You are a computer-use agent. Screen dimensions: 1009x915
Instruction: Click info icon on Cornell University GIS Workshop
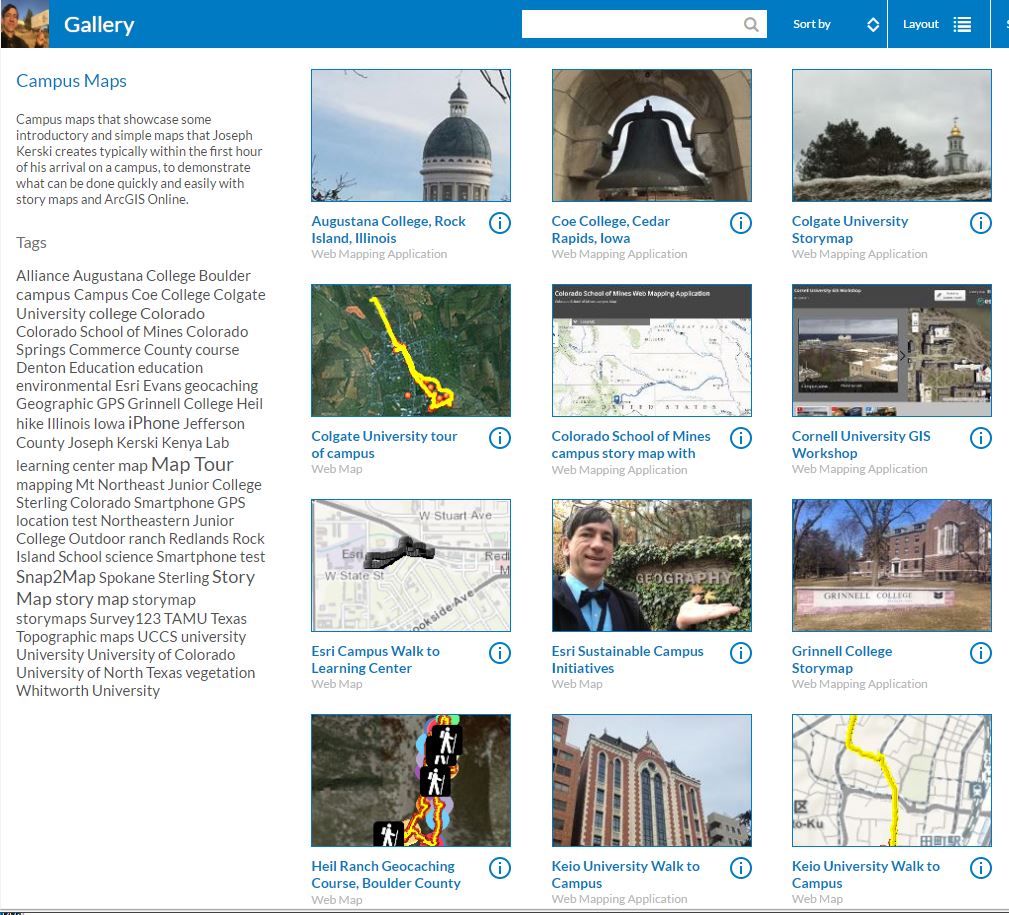click(981, 438)
